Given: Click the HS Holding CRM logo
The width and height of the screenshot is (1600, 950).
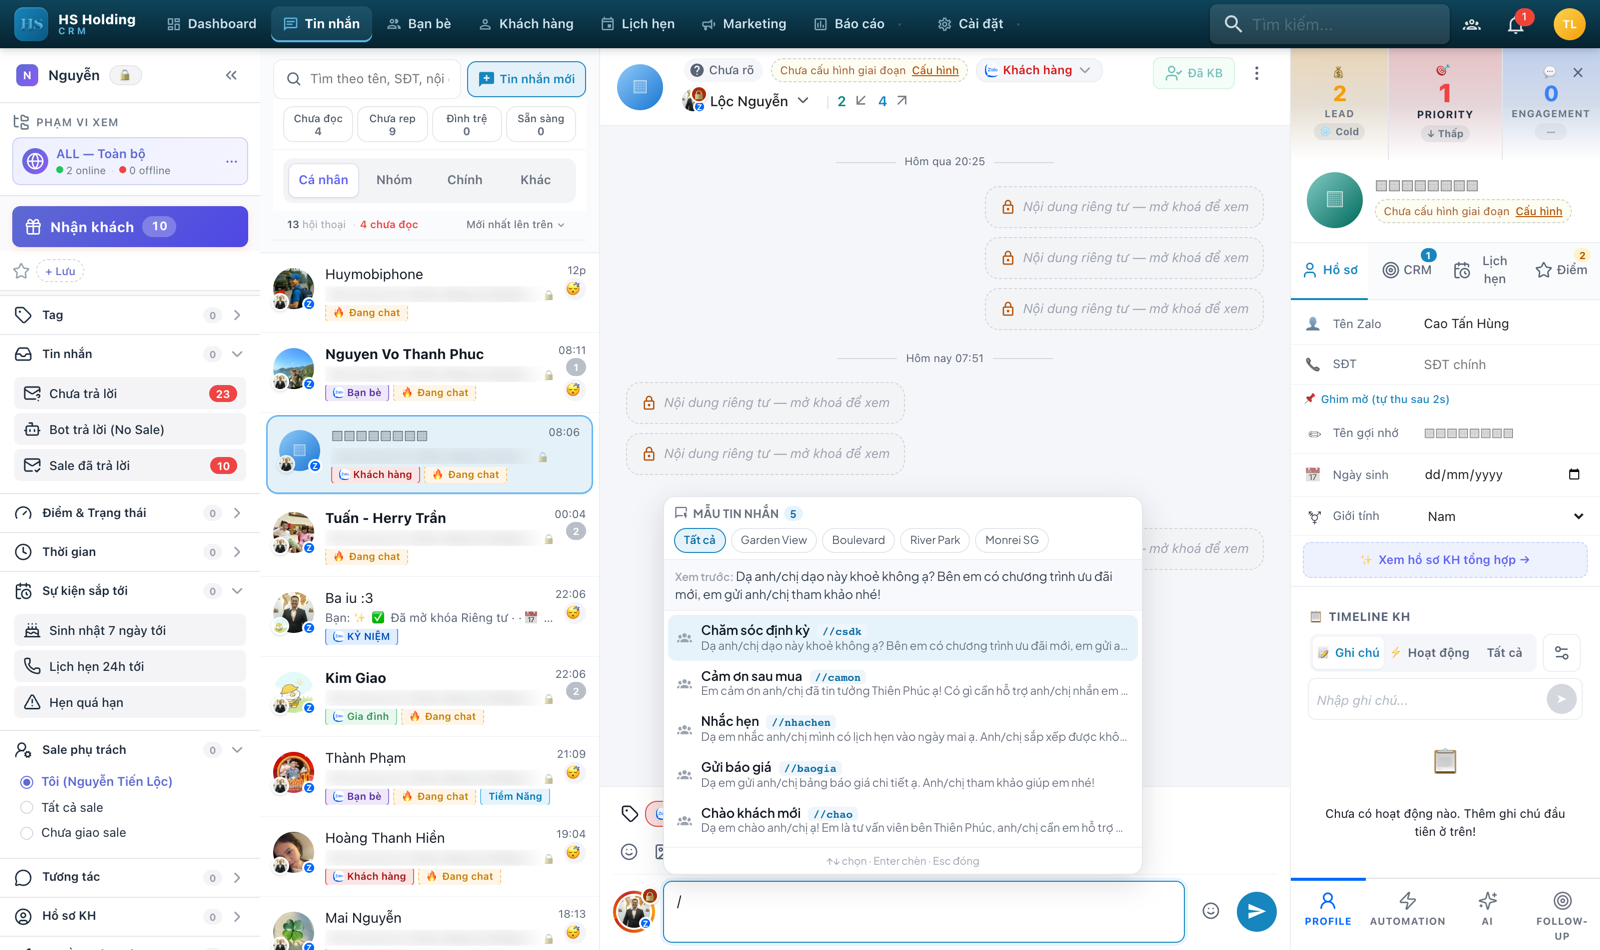Looking at the screenshot, I should (x=75, y=24).
